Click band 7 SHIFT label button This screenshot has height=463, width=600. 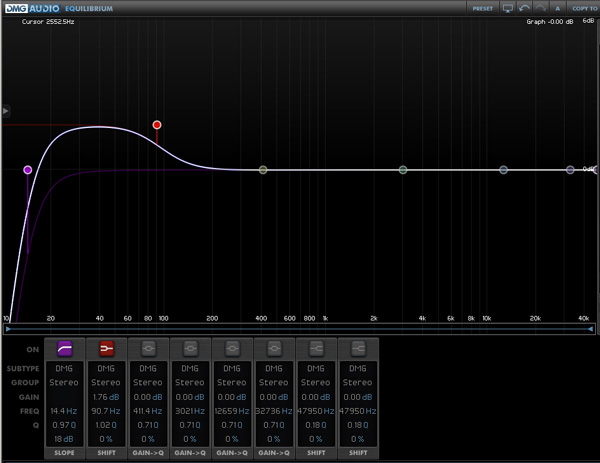(316, 453)
